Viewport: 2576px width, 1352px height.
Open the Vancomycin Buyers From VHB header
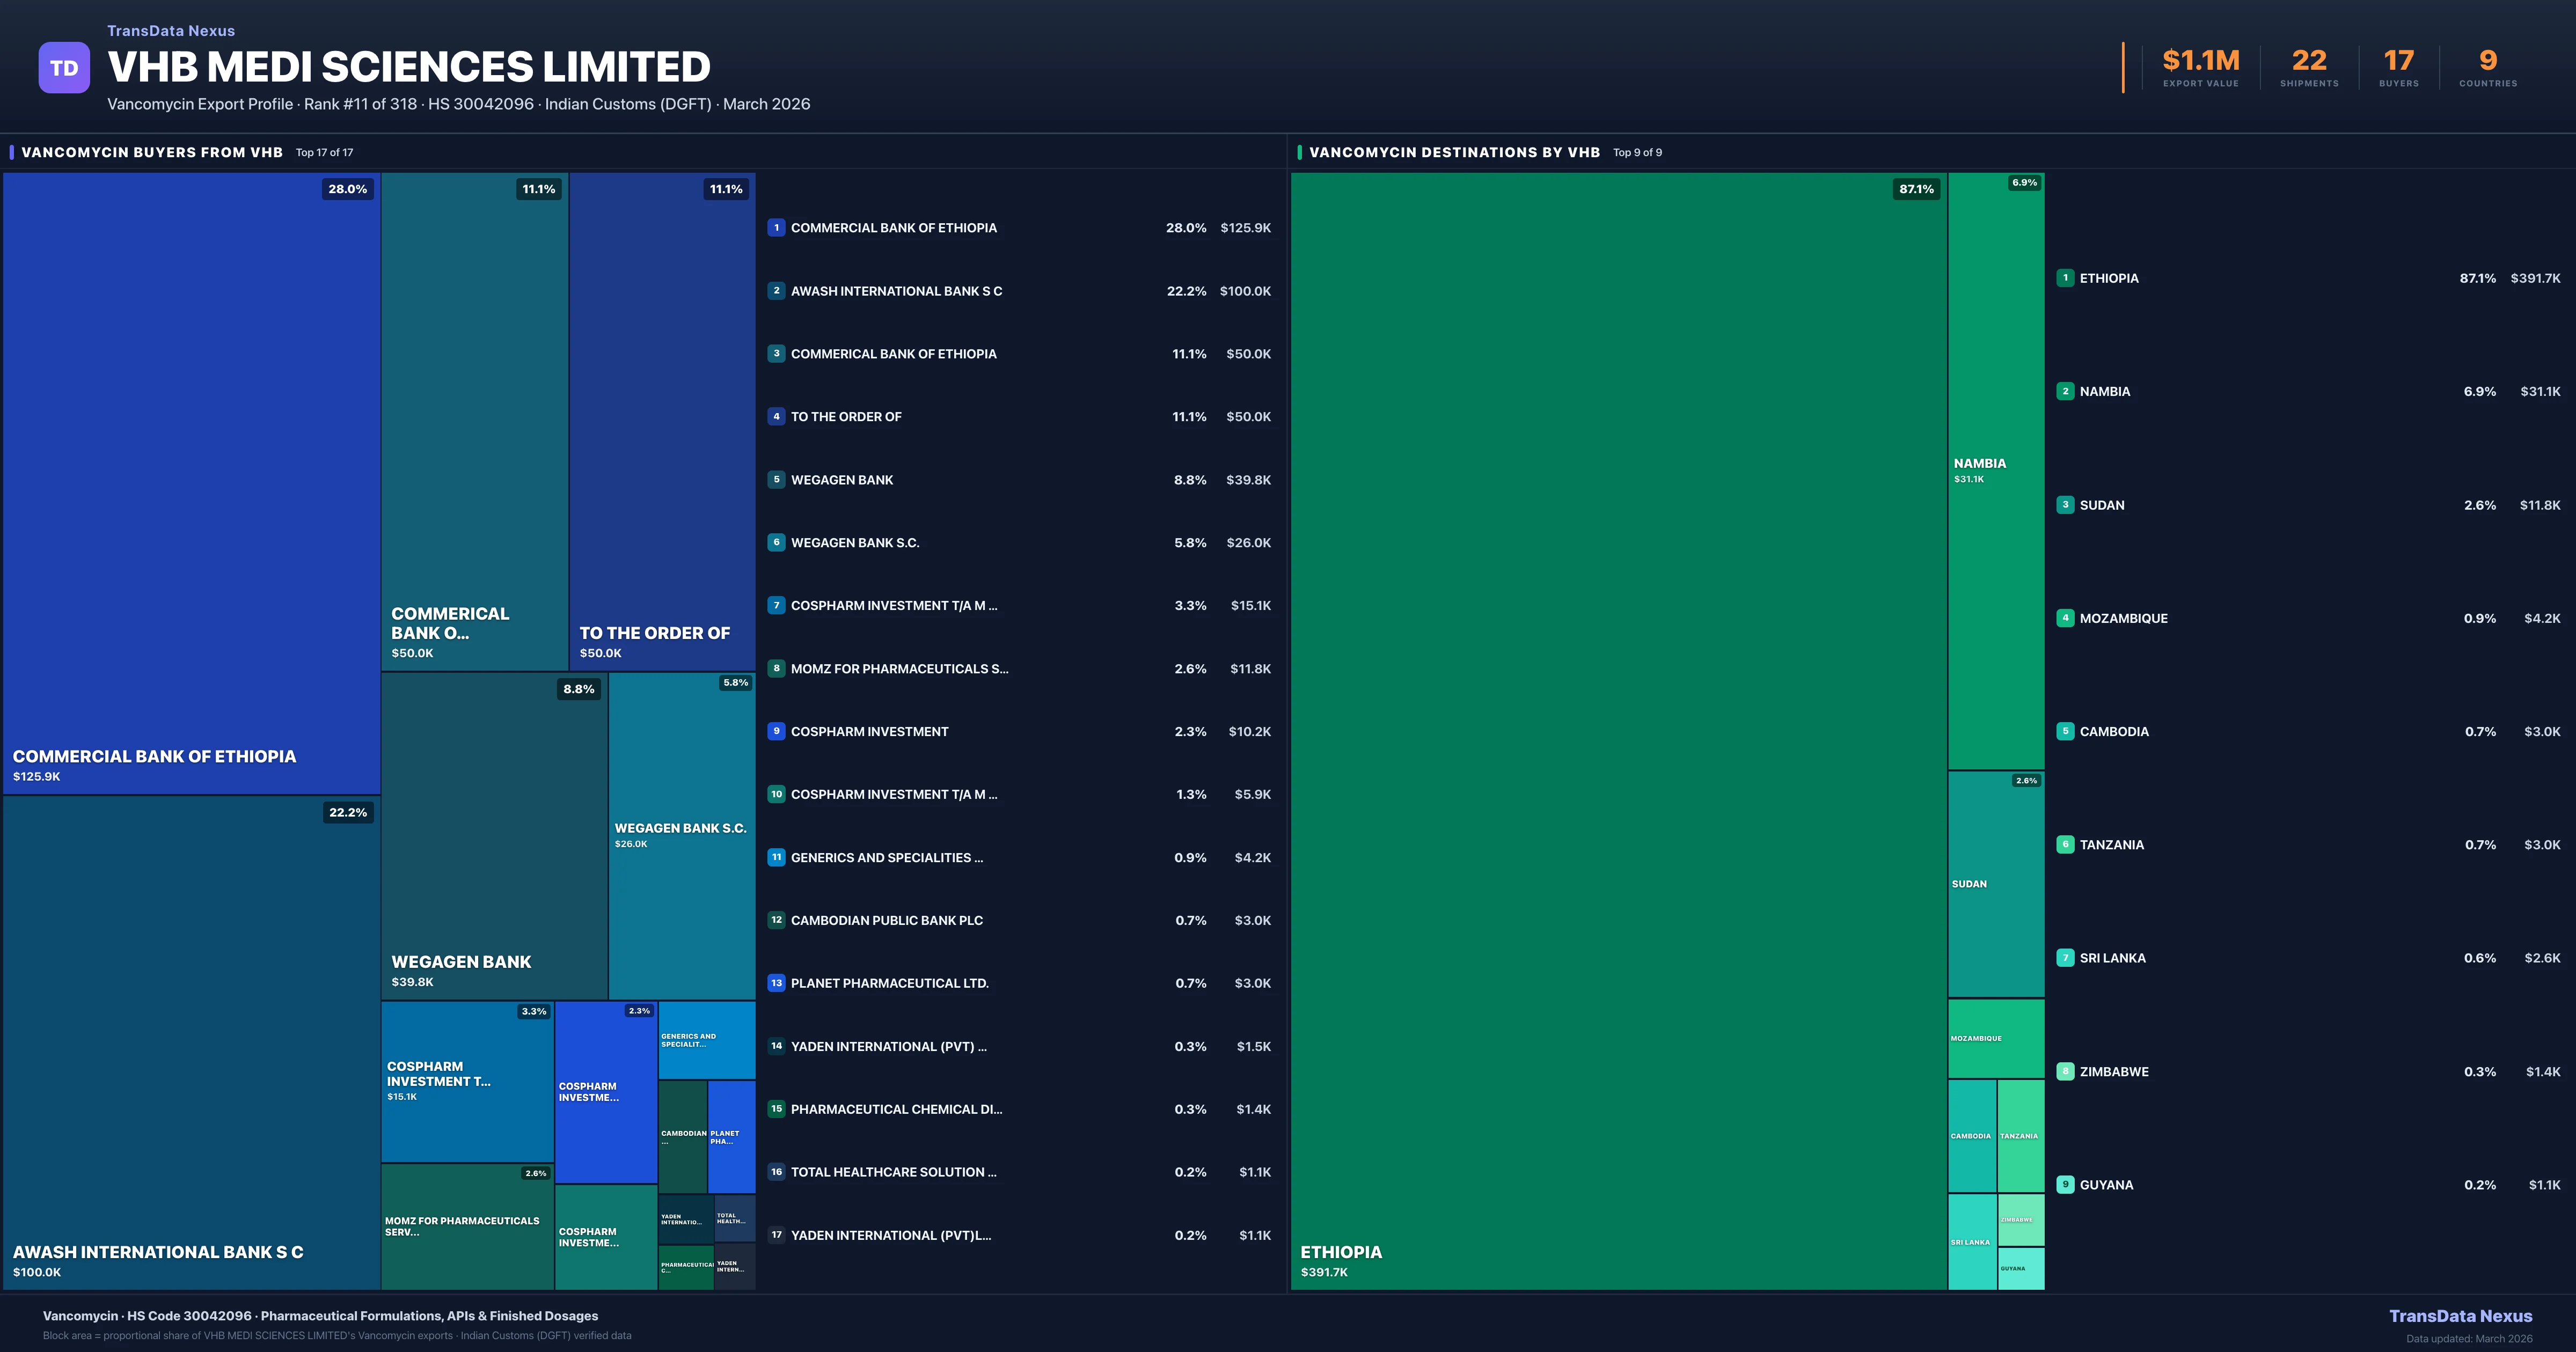point(152,153)
